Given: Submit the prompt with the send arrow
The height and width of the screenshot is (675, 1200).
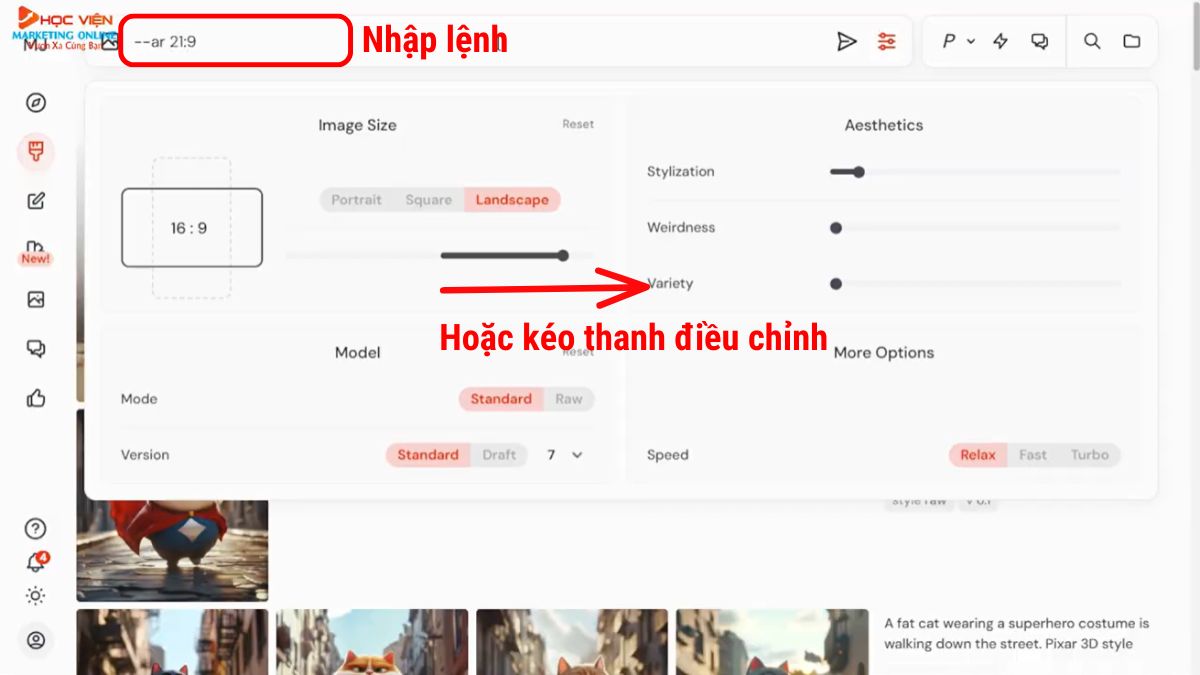Looking at the screenshot, I should (847, 41).
